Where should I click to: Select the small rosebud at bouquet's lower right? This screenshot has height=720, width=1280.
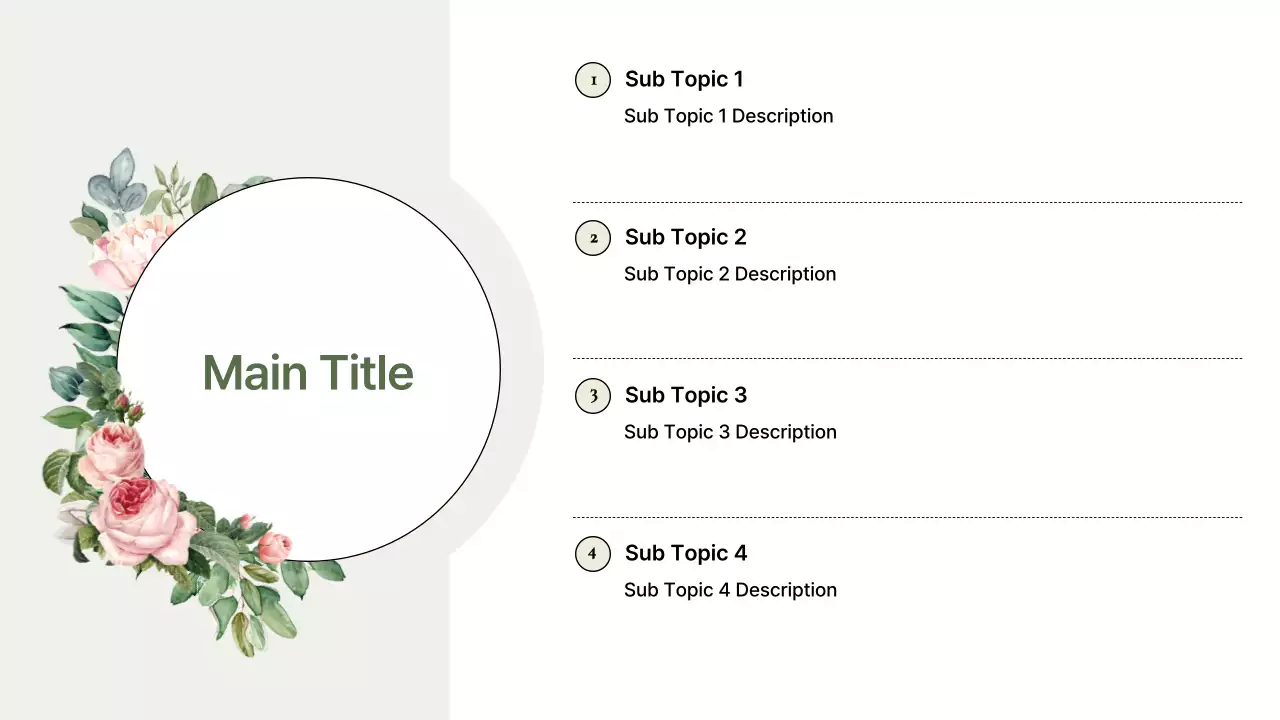click(273, 548)
